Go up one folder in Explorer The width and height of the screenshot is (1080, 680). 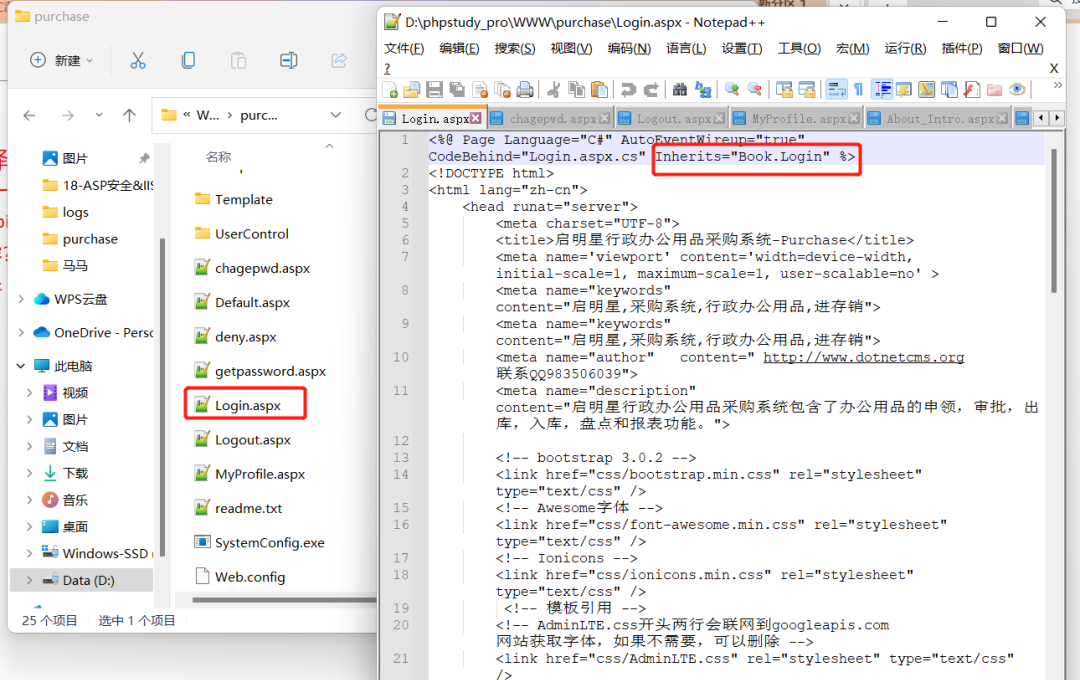pyautogui.click(x=129, y=115)
